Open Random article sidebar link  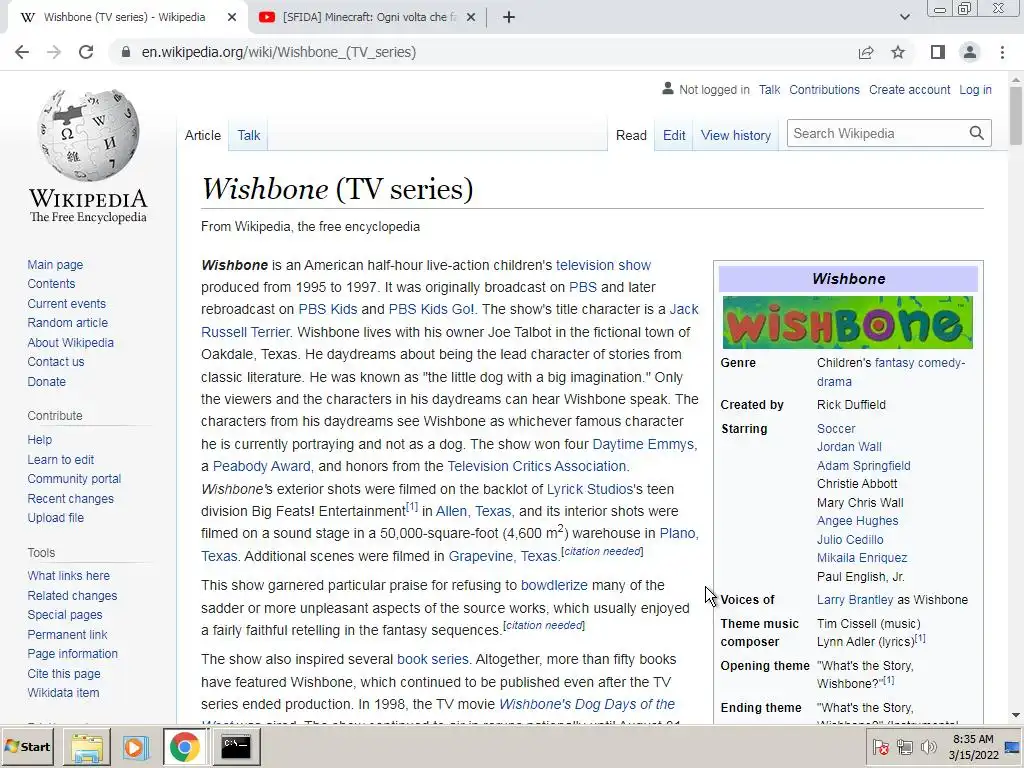67,323
